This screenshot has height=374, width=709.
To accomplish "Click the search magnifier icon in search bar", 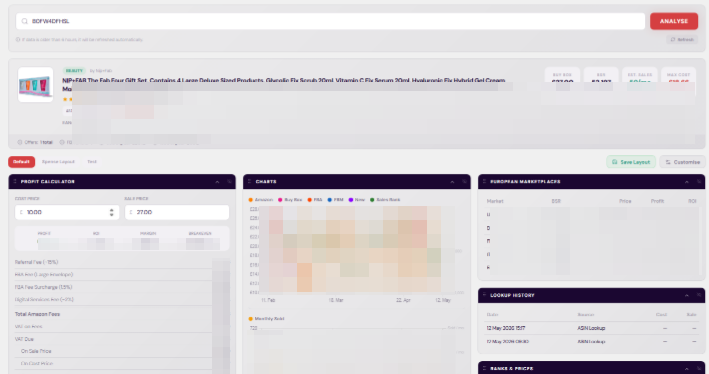I will click(24, 21).
